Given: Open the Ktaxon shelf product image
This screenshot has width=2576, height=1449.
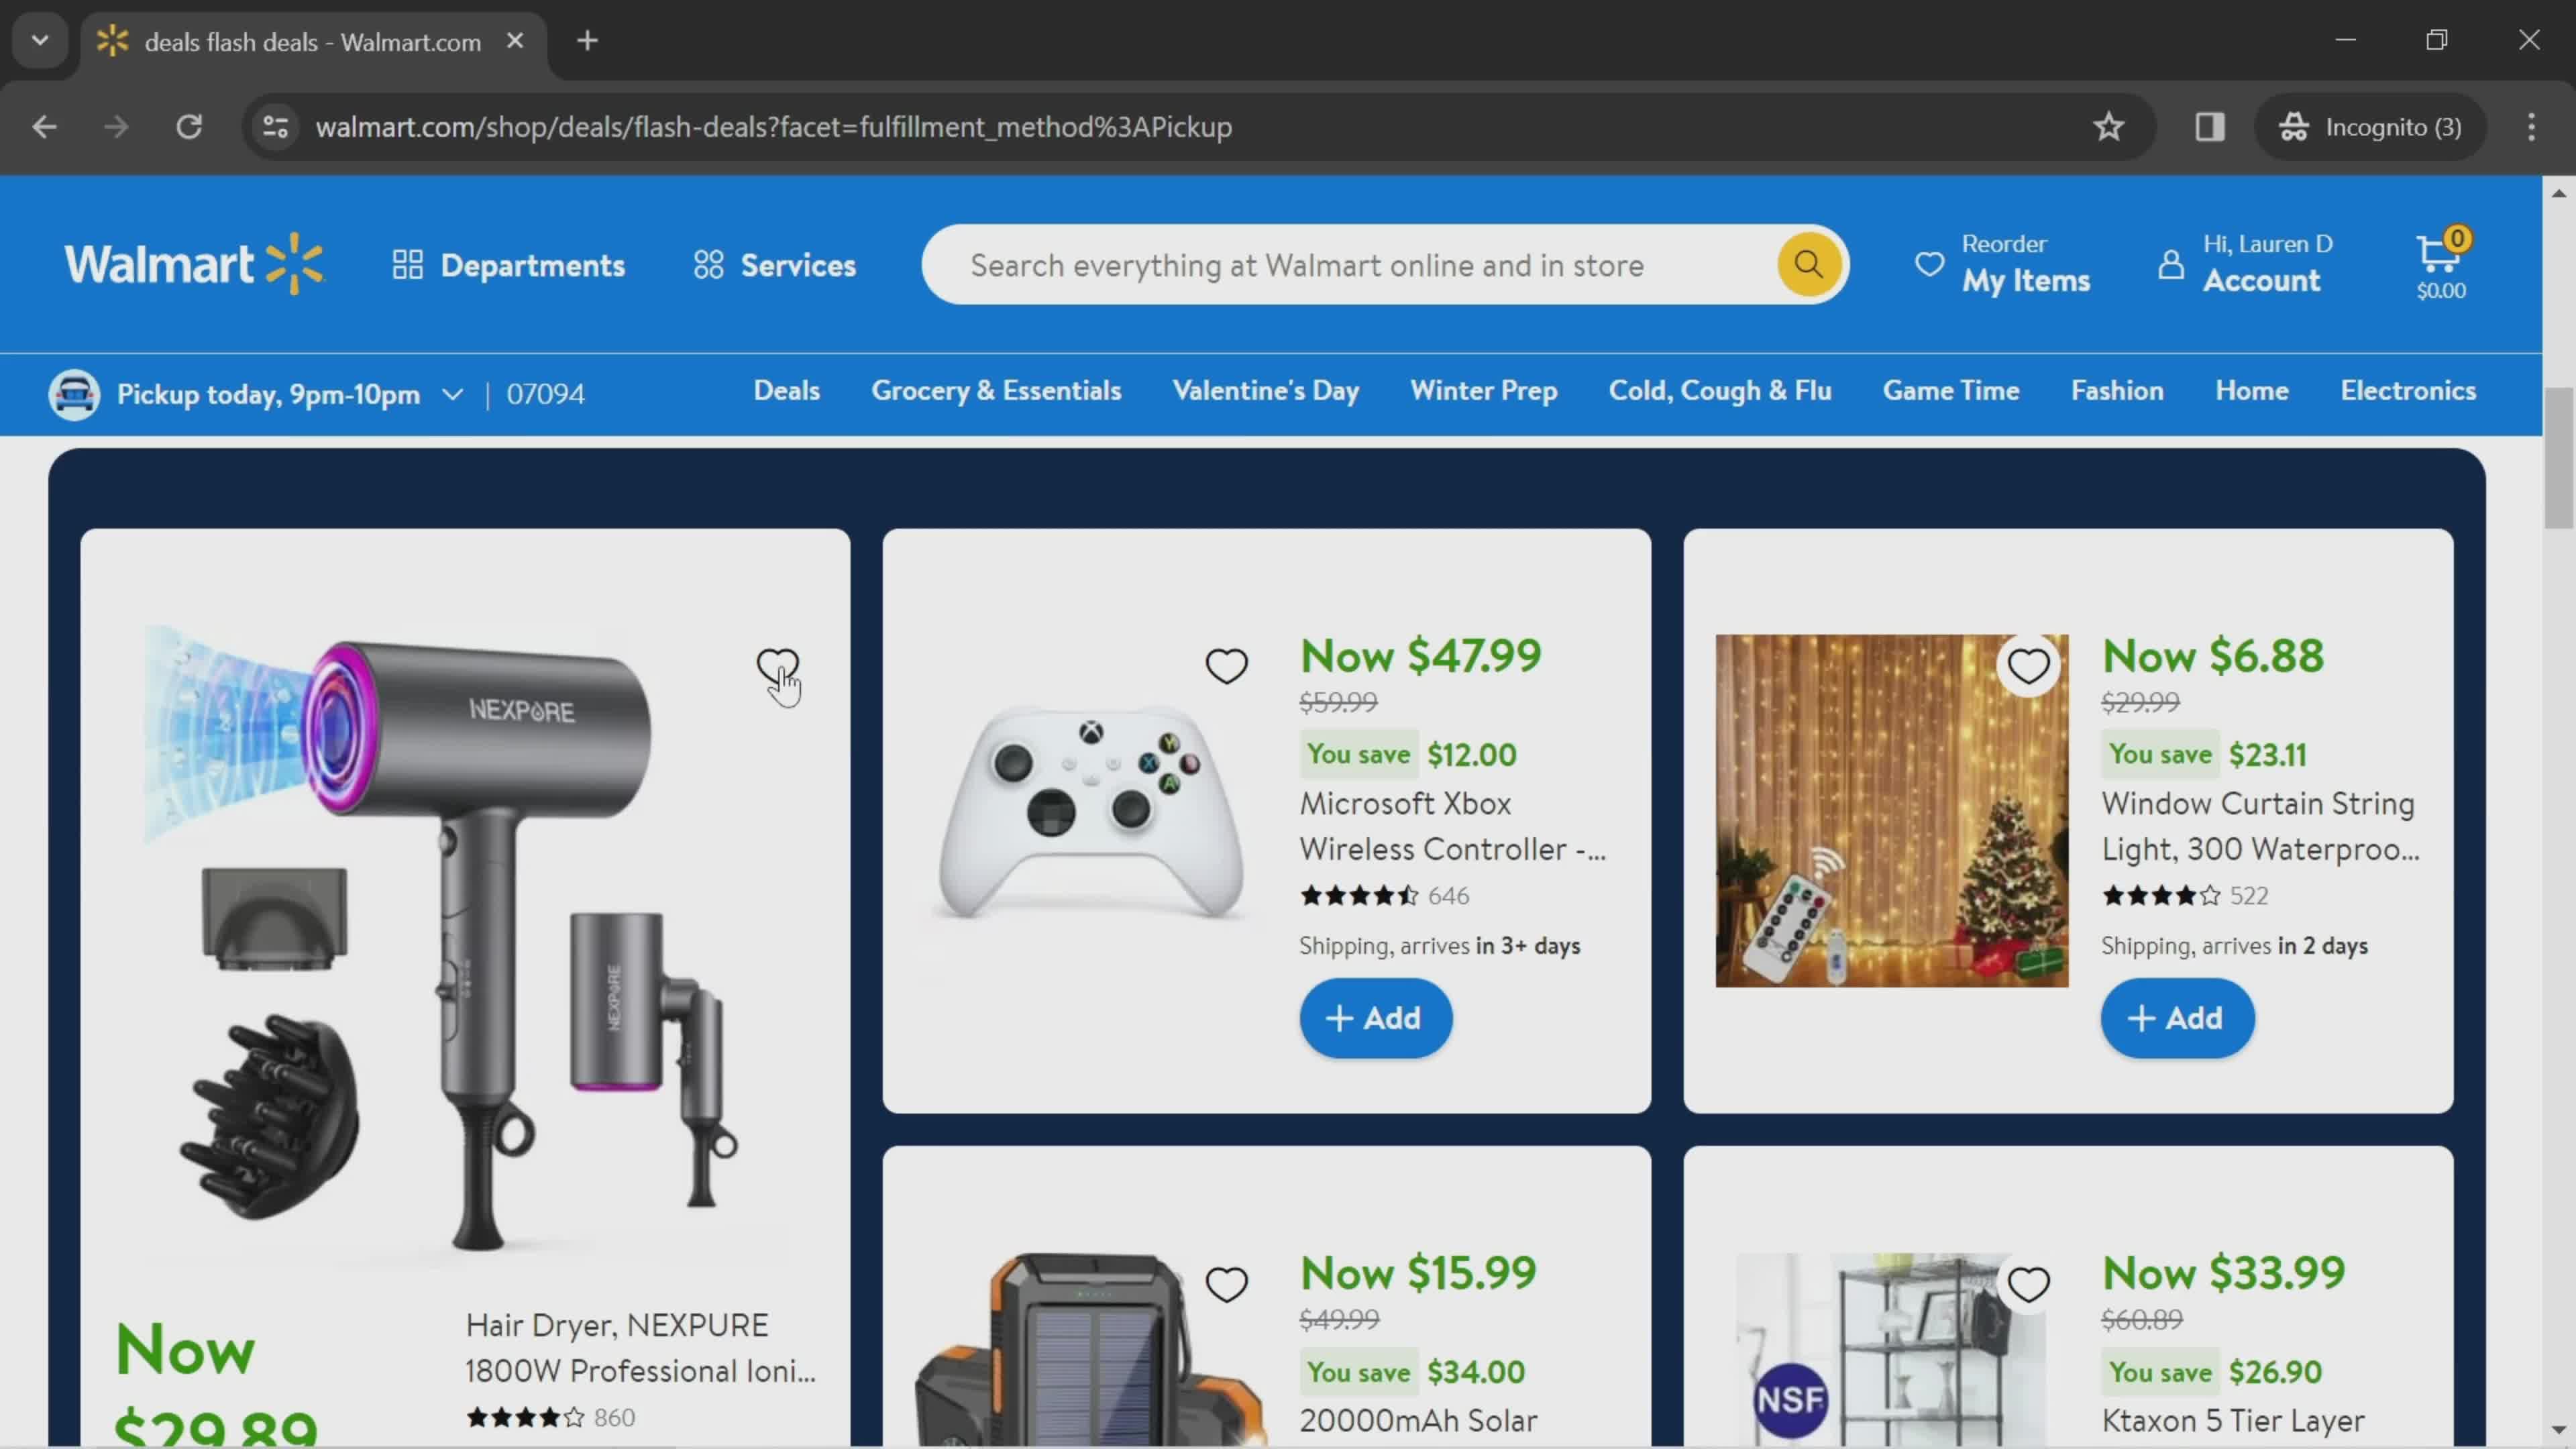Looking at the screenshot, I should (x=1892, y=1349).
